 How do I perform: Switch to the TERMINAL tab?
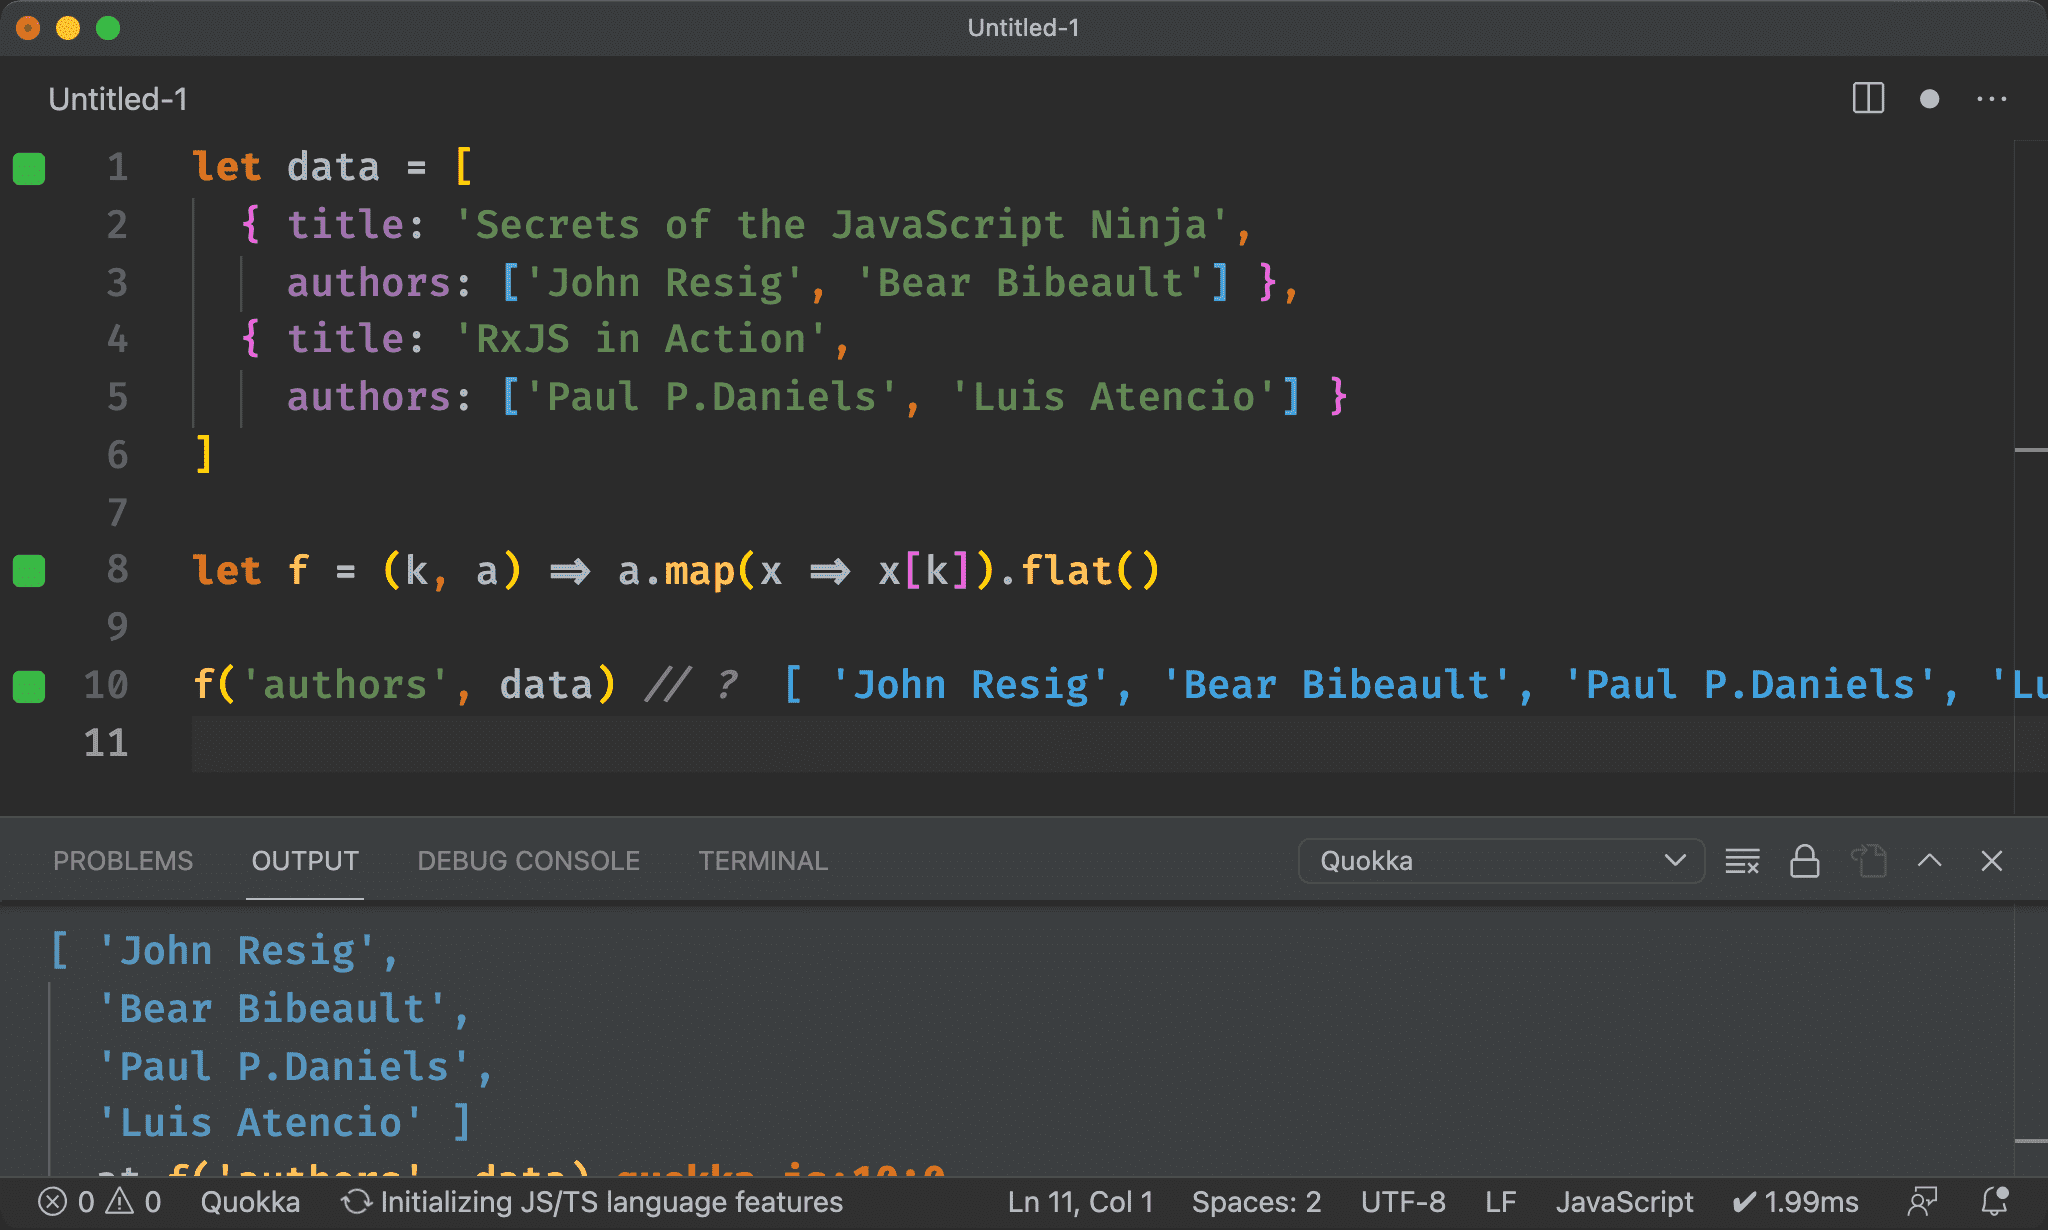(763, 861)
